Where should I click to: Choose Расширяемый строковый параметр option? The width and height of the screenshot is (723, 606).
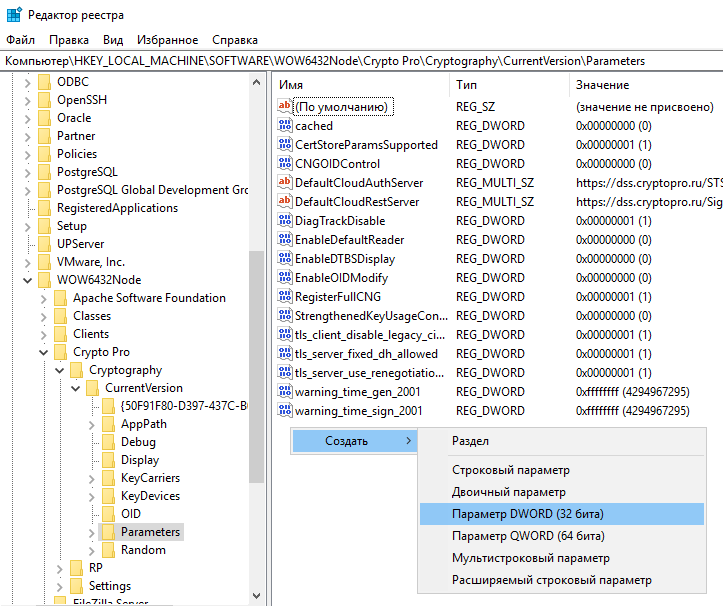[562, 580]
